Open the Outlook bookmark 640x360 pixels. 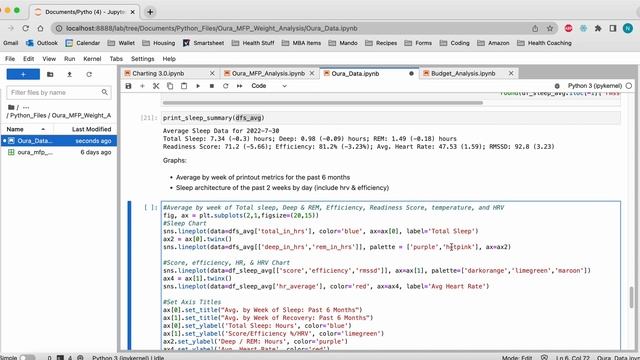click(42, 43)
